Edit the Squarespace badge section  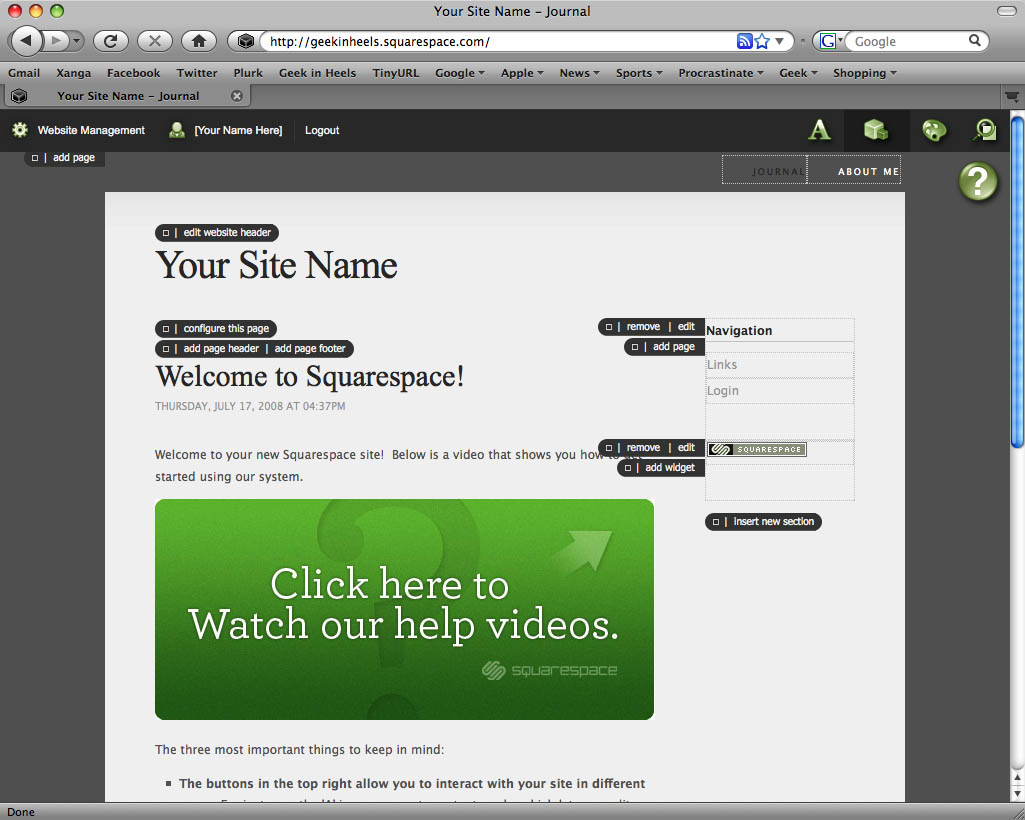click(686, 447)
